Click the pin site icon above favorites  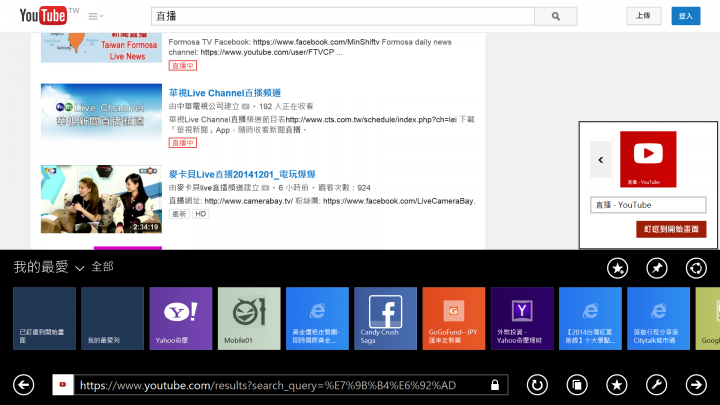click(657, 268)
